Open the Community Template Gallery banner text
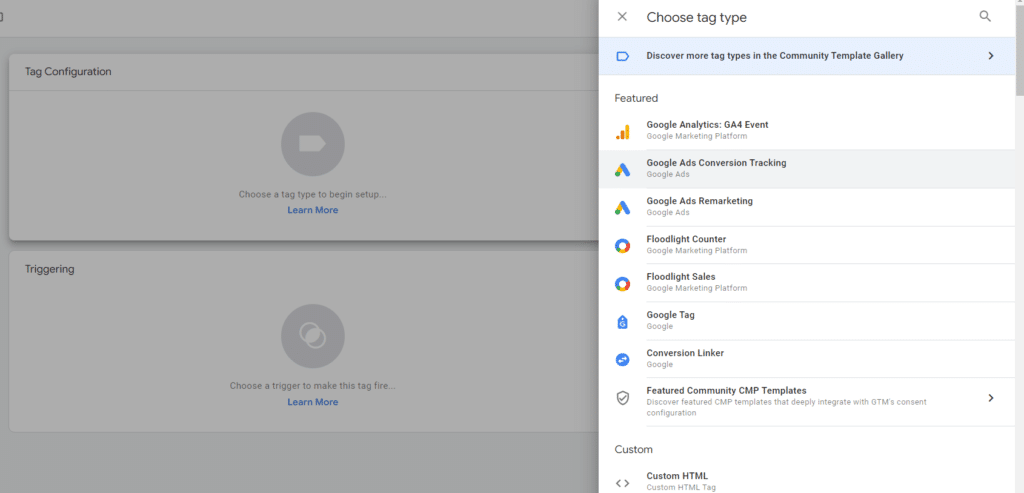1024x493 pixels. [x=775, y=56]
